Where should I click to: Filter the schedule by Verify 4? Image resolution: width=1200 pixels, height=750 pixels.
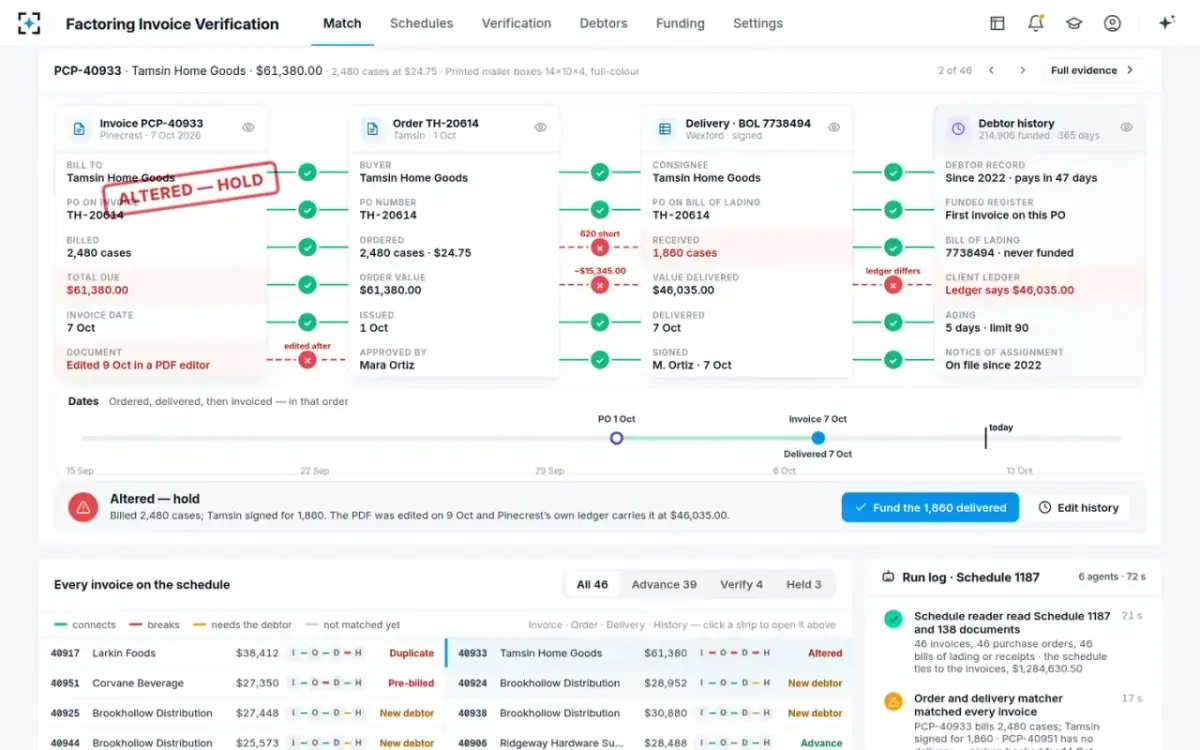point(741,584)
